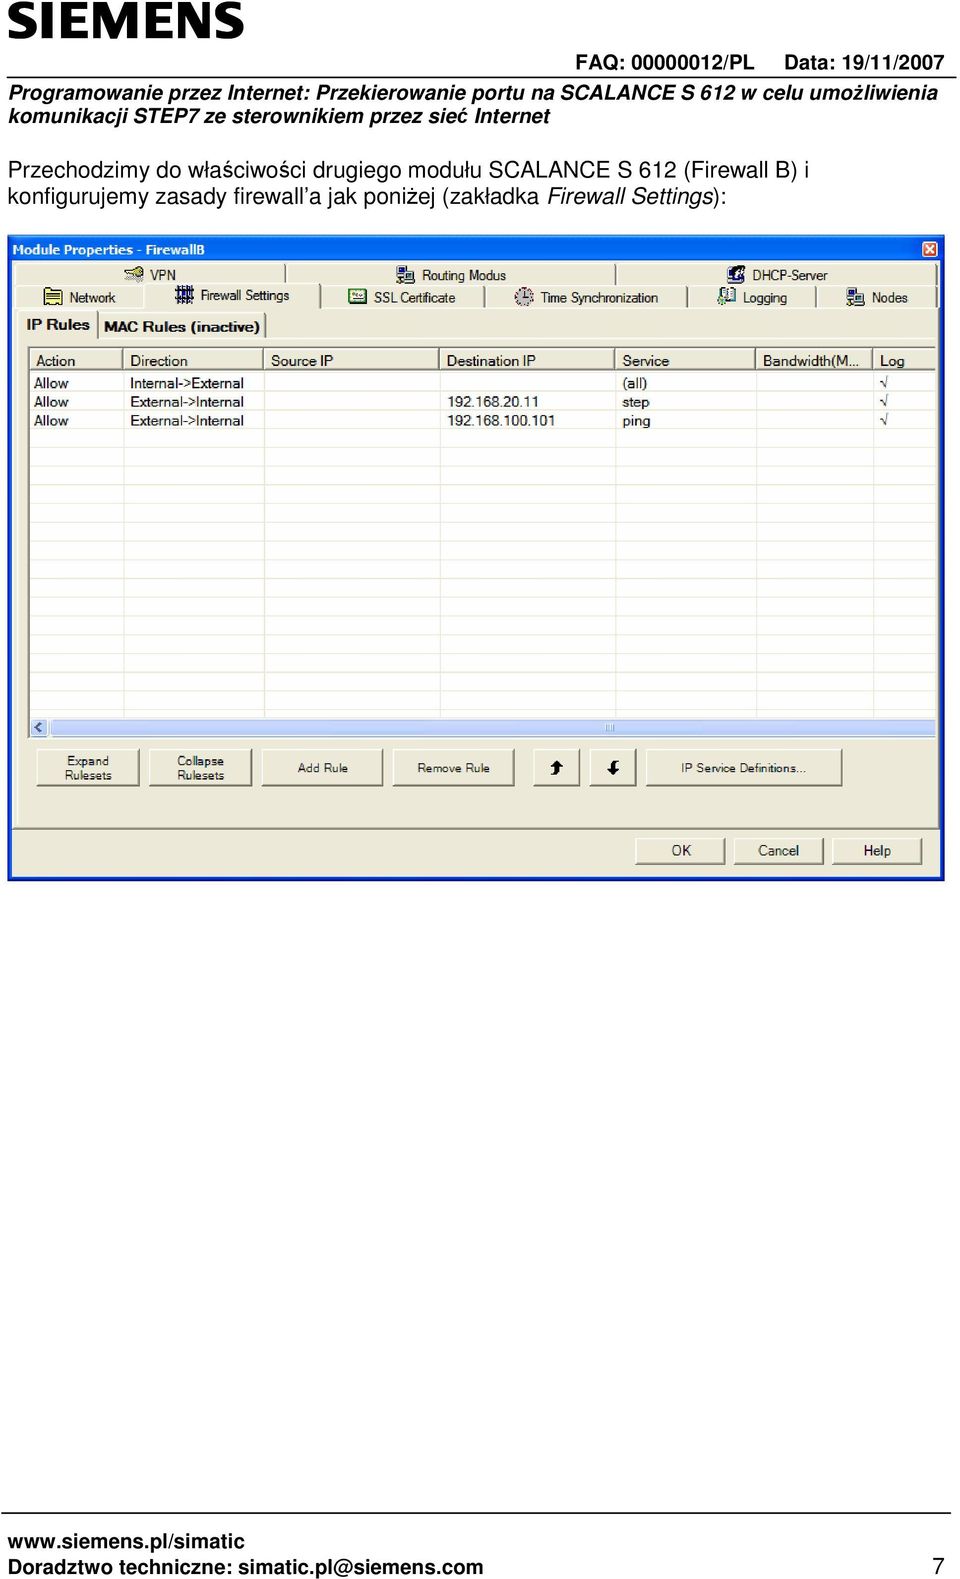Switch to the Logging tab

pos(752,297)
